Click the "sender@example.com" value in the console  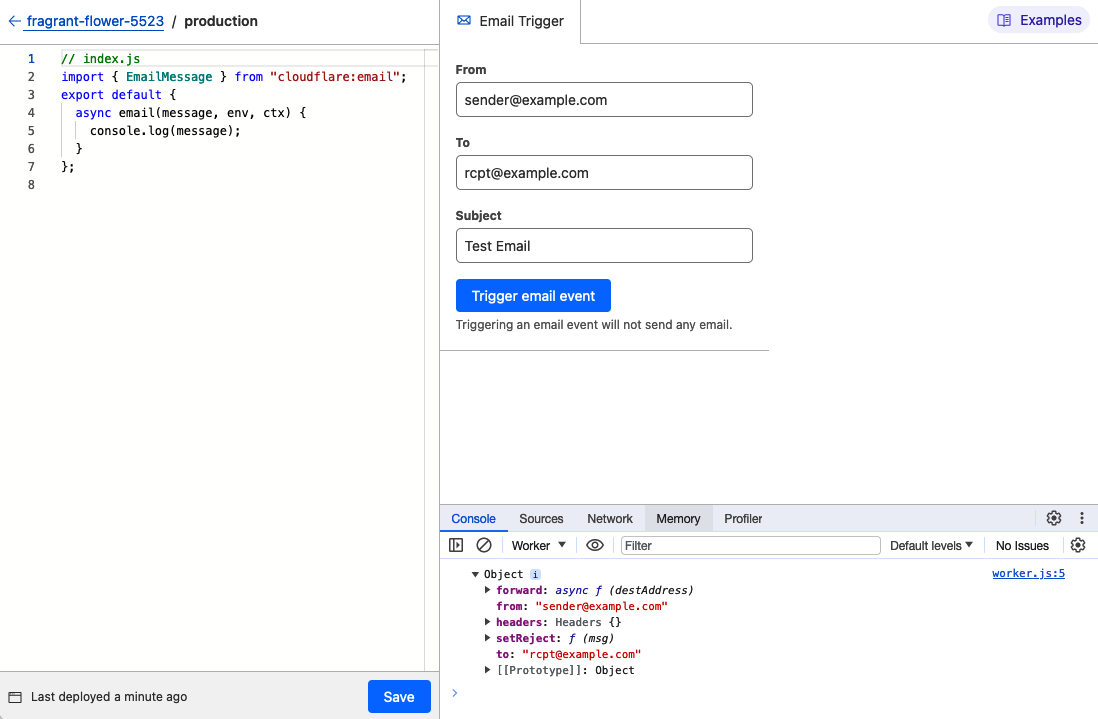(x=602, y=606)
